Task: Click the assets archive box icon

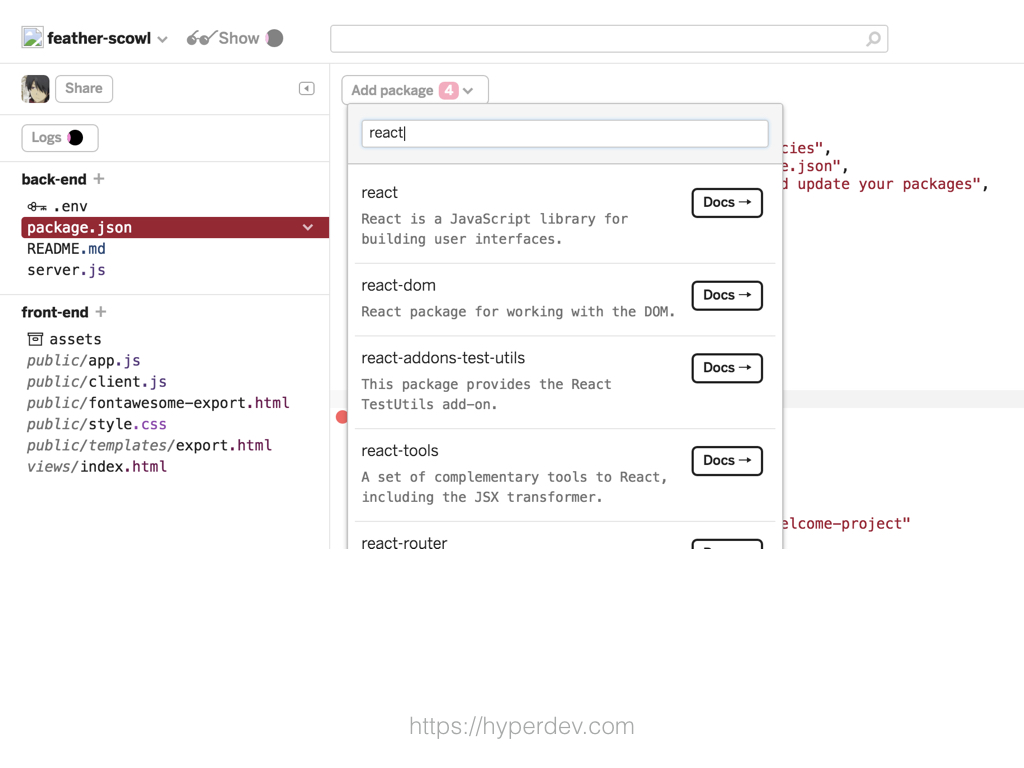Action: [x=35, y=339]
